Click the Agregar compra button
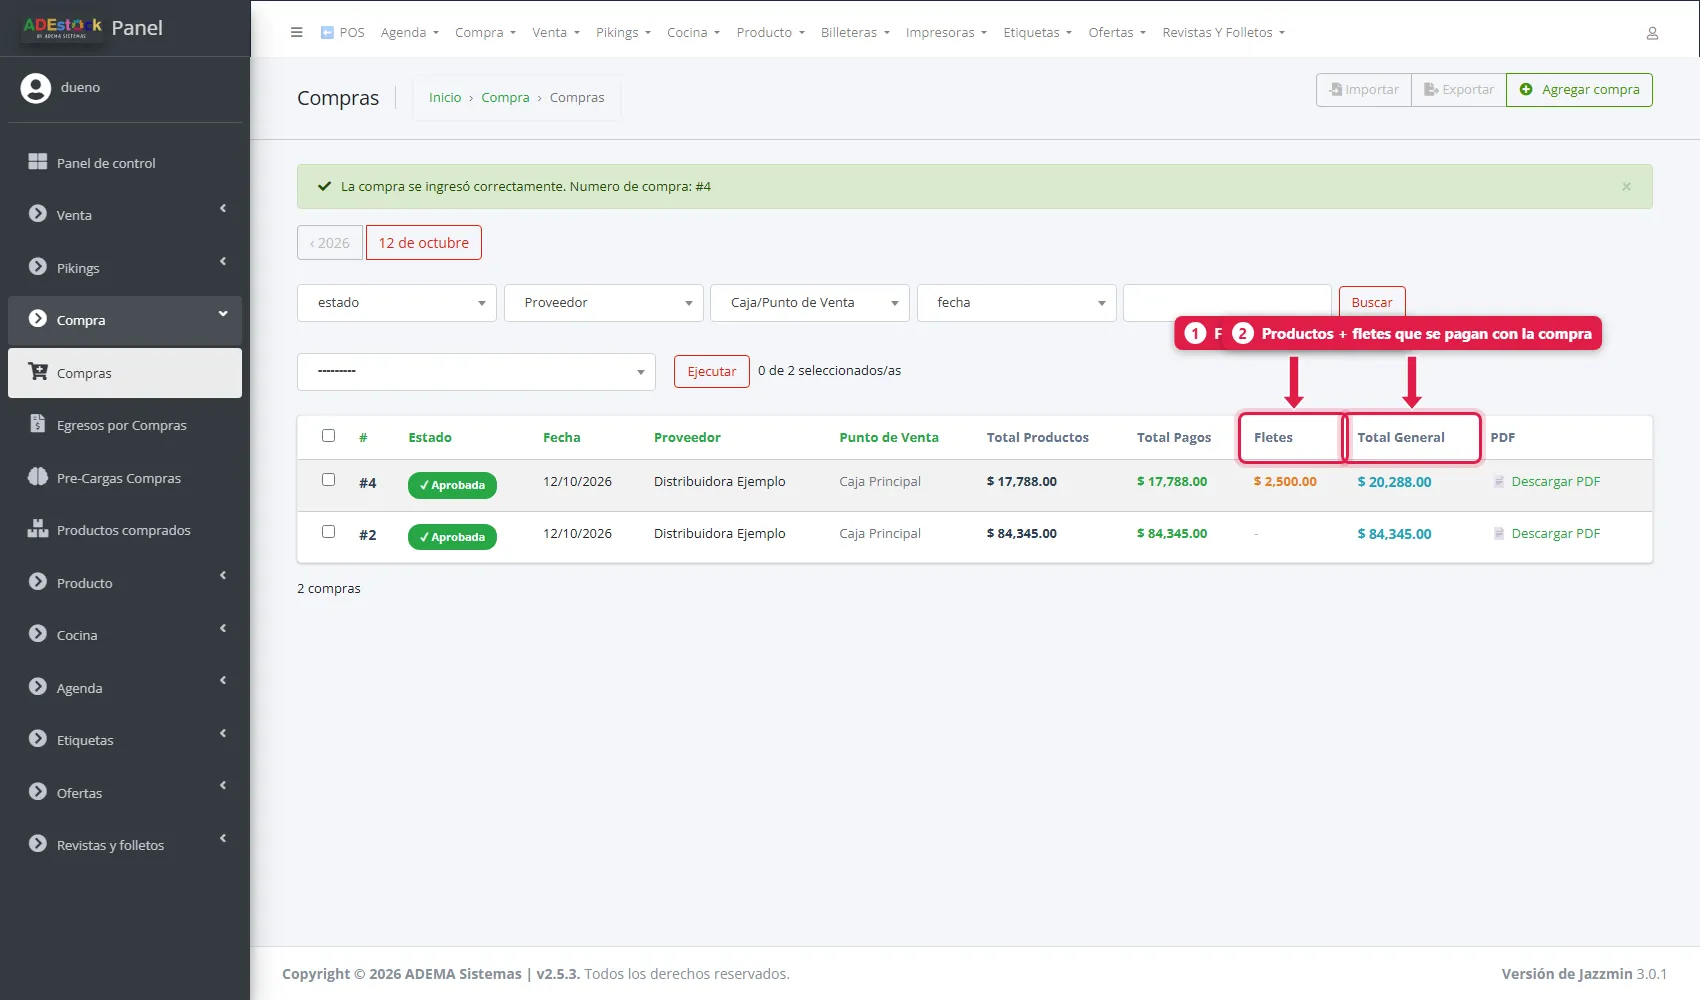Image resolution: width=1700 pixels, height=1000 pixels. tap(1579, 90)
